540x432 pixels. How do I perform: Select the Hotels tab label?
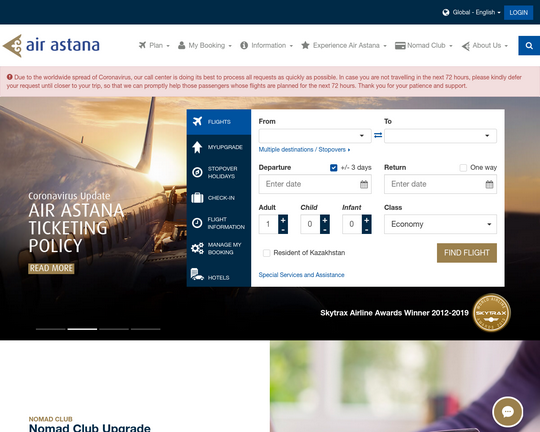click(x=218, y=277)
